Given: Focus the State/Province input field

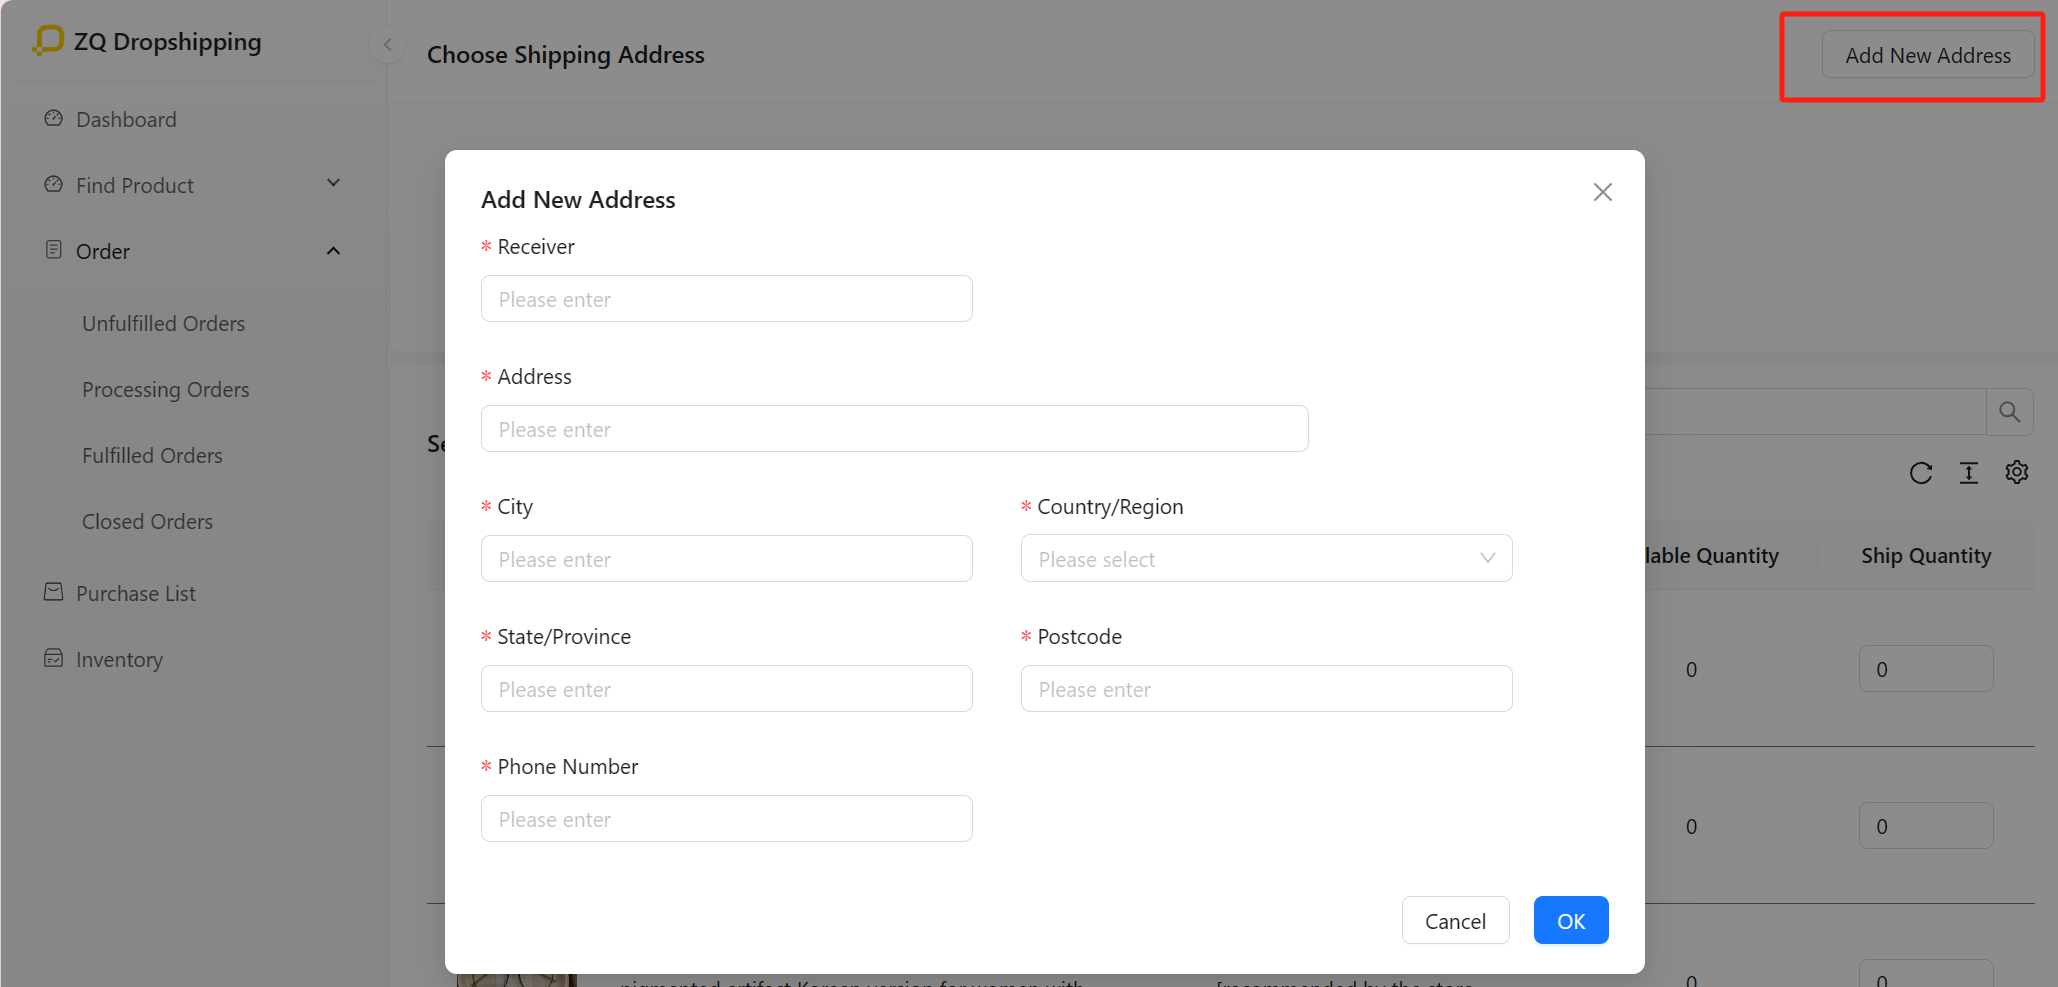Looking at the screenshot, I should tap(727, 689).
